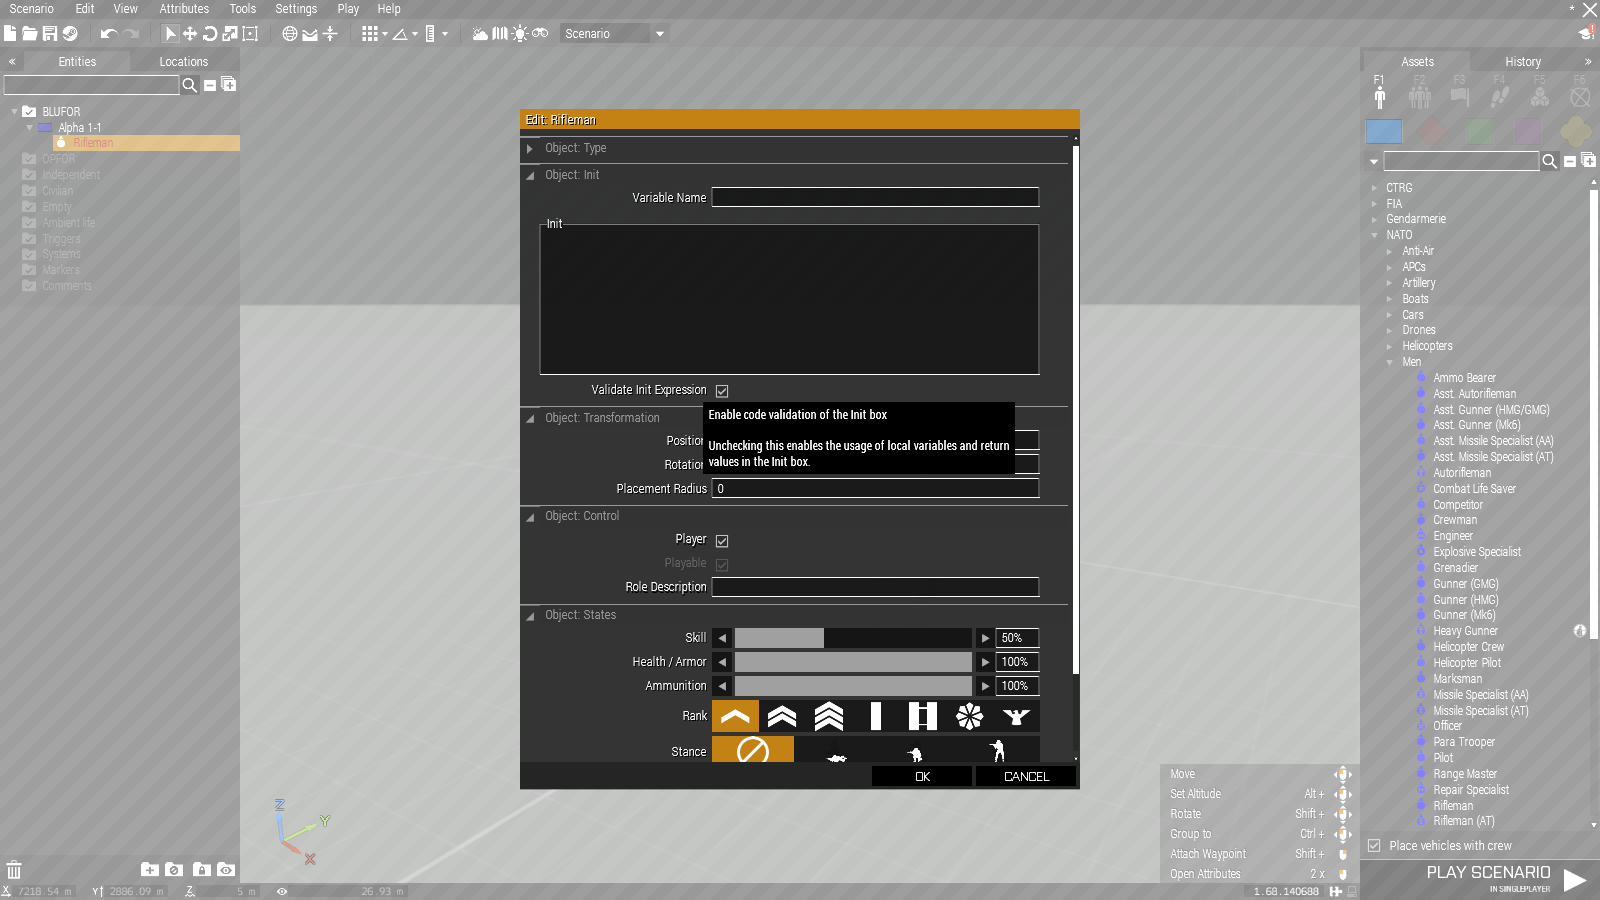Collapse BLUFOR tree in Entities panel

[x=14, y=112]
